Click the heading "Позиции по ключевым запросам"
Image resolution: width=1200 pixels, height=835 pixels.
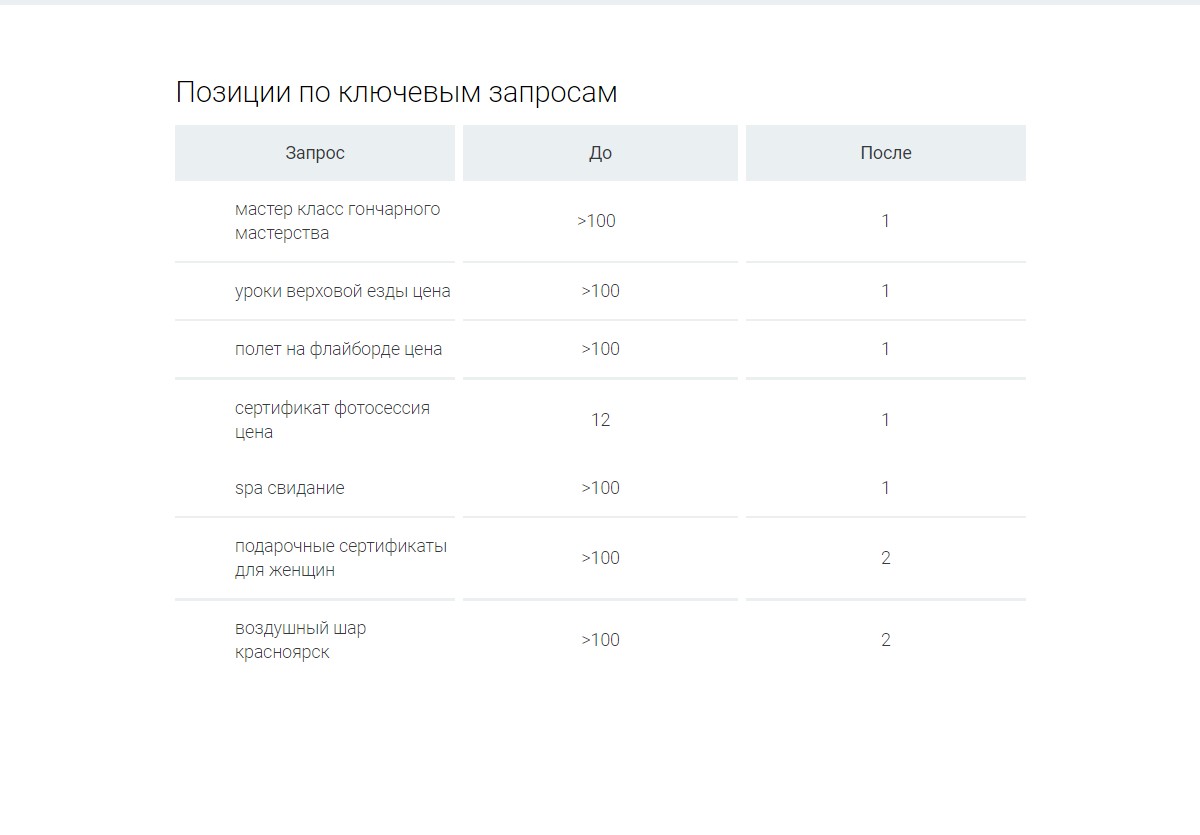point(396,92)
